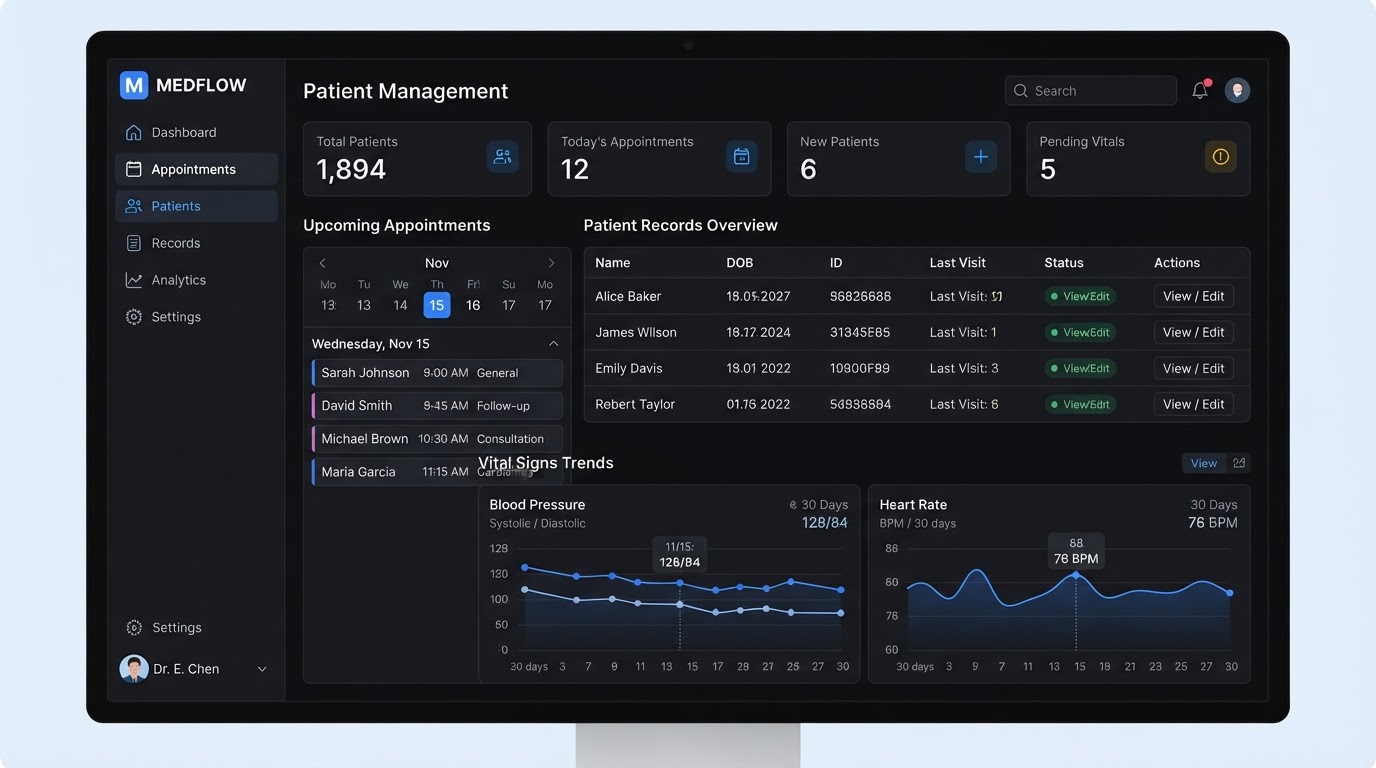Open Sarah Johnson's 9:00 AM appointment
The width and height of the screenshot is (1376, 768).
click(x=437, y=373)
